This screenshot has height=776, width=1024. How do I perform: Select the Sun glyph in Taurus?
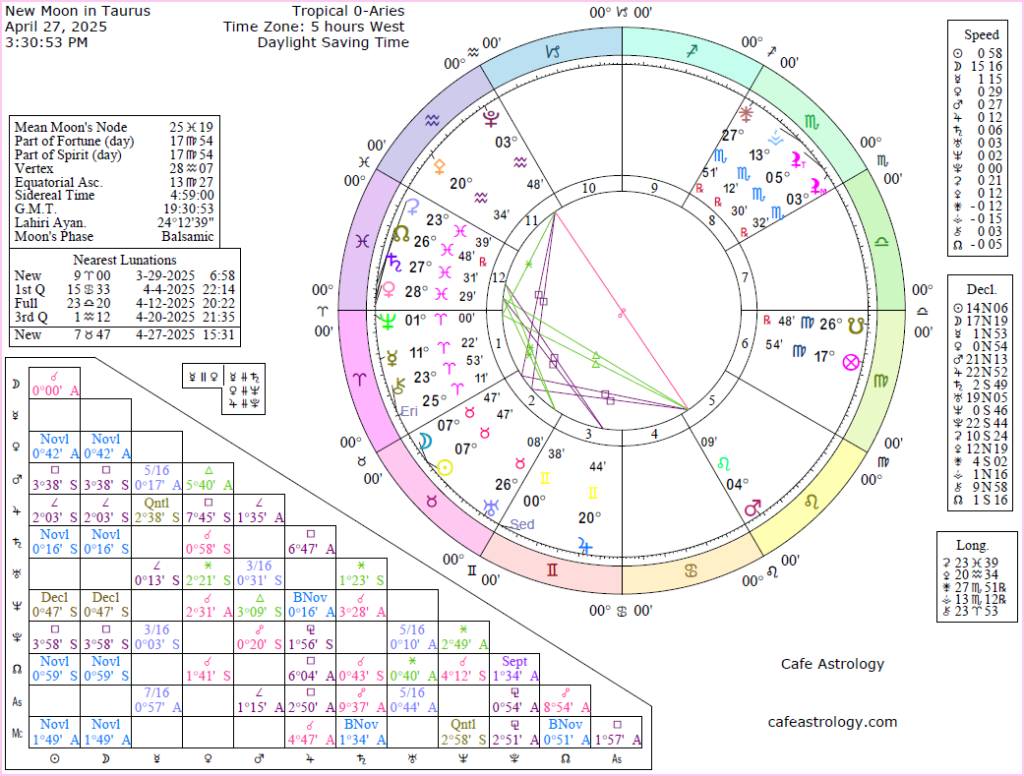tap(445, 467)
